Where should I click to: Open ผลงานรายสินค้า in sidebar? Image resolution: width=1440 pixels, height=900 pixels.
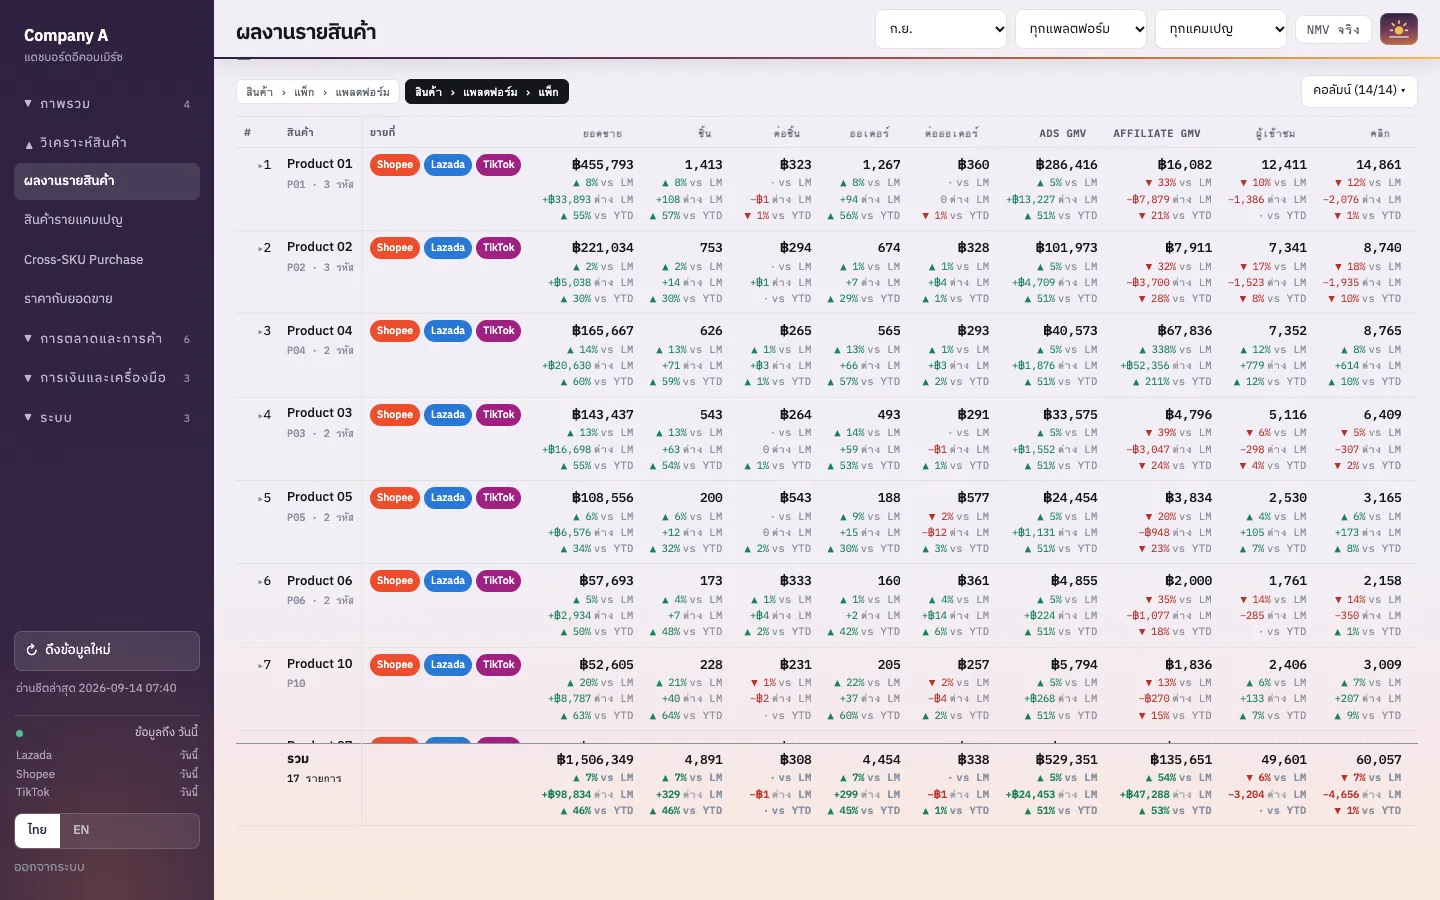107,181
